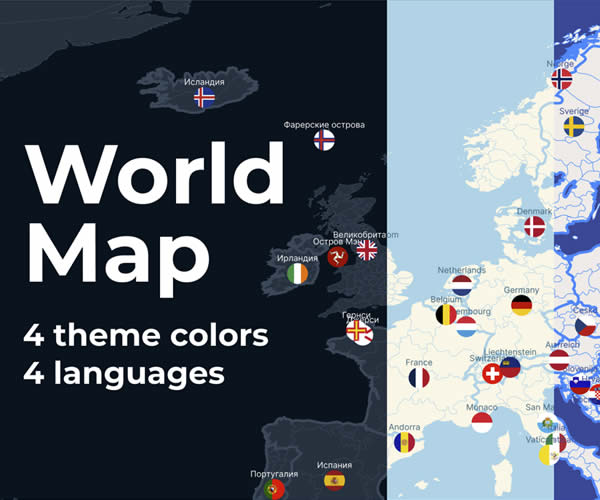The height and width of the screenshot is (500, 600).
Task: Click the Switzerland flag with white cross
Action: pos(491,373)
